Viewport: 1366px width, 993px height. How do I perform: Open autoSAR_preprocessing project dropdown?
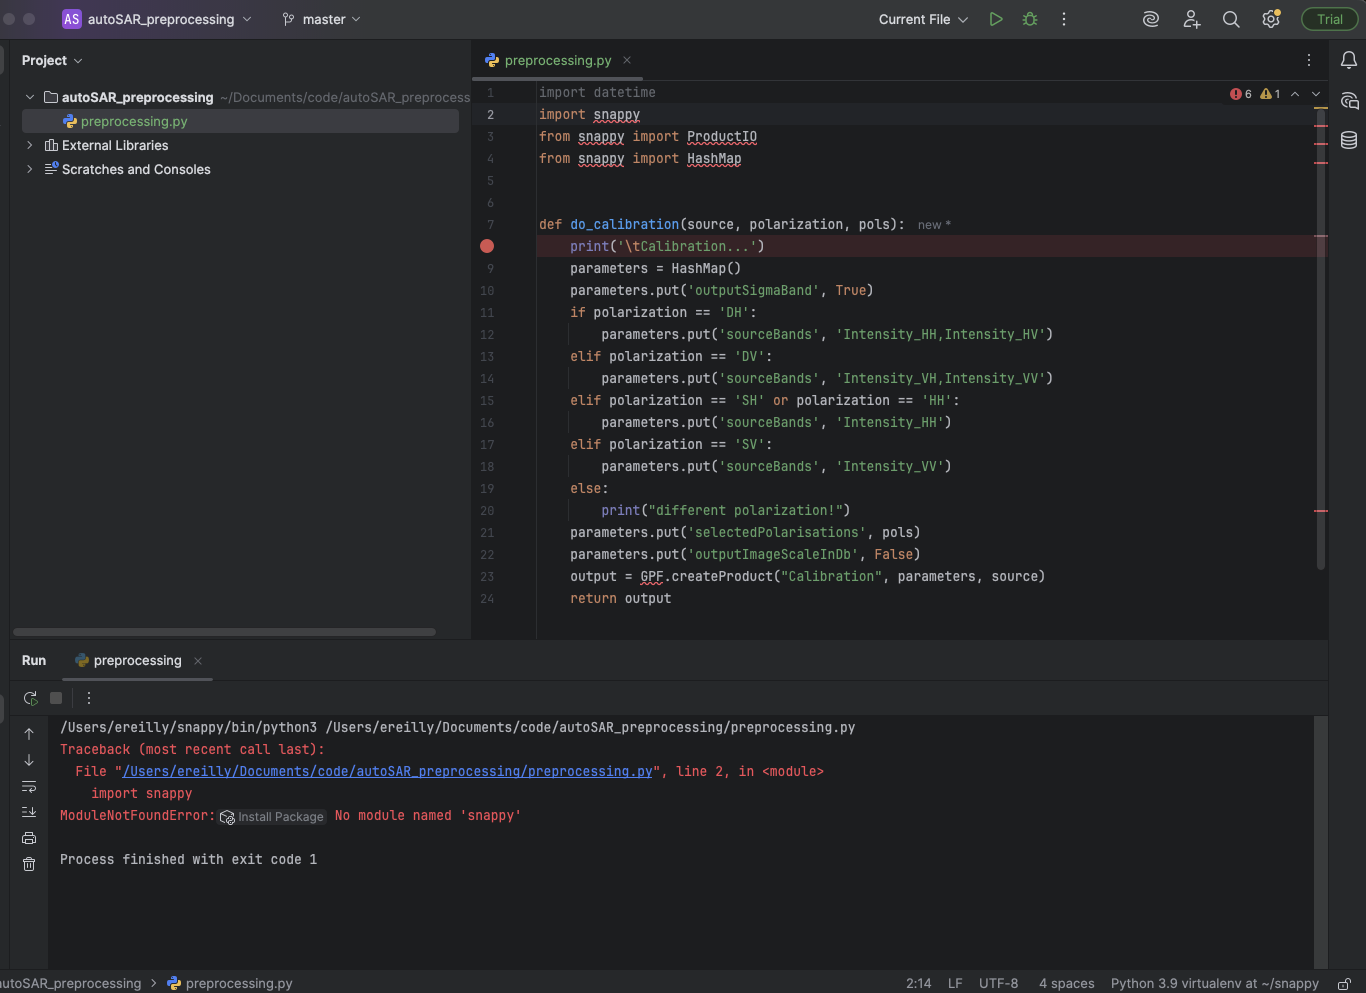click(157, 19)
